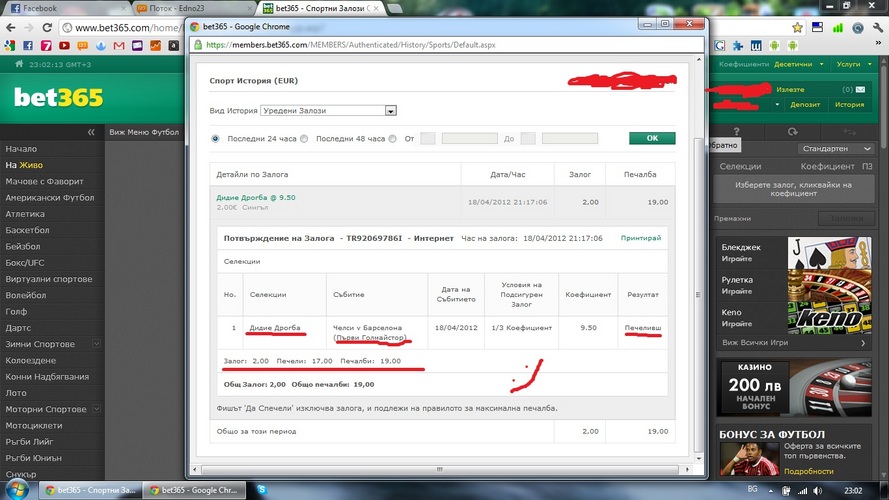The image size is (889, 500).
Task: Click the popup's vertical scrollbar thumb
Action: pyautogui.click(x=698, y=295)
